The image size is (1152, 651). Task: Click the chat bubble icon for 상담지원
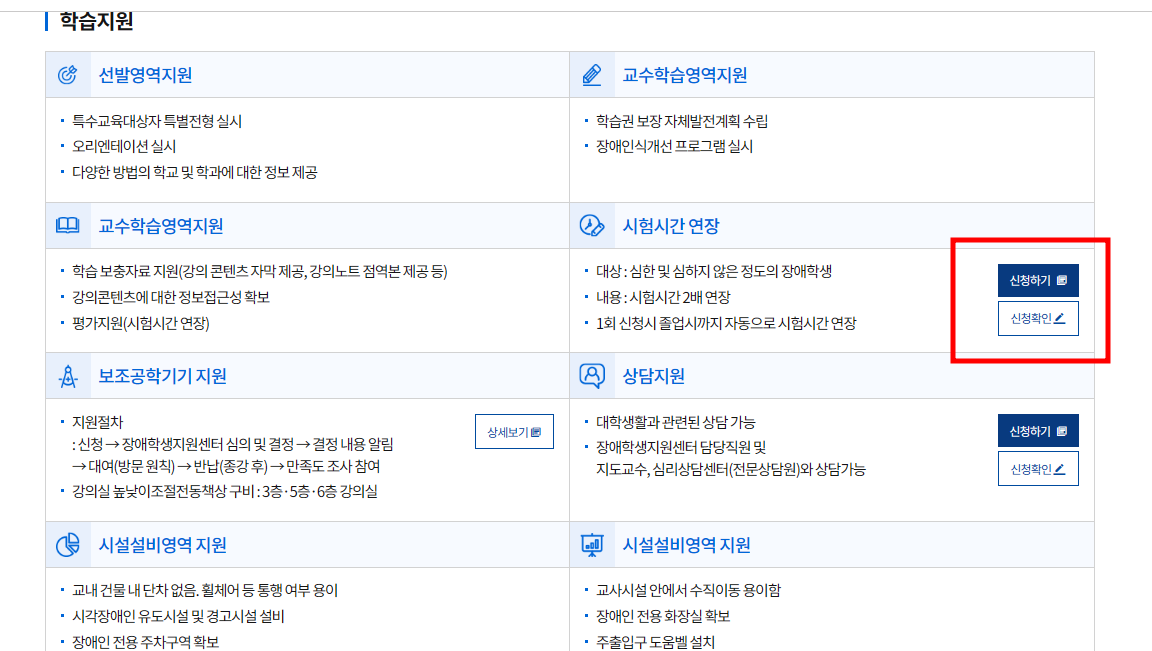(591, 377)
